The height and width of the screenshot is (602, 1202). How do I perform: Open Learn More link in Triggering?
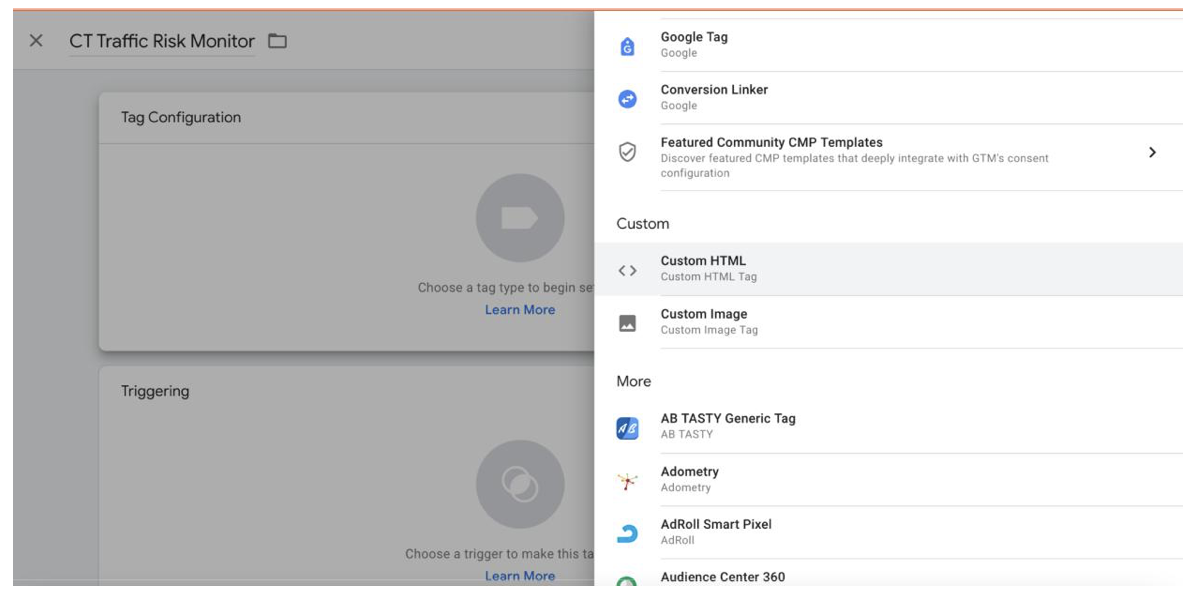520,576
